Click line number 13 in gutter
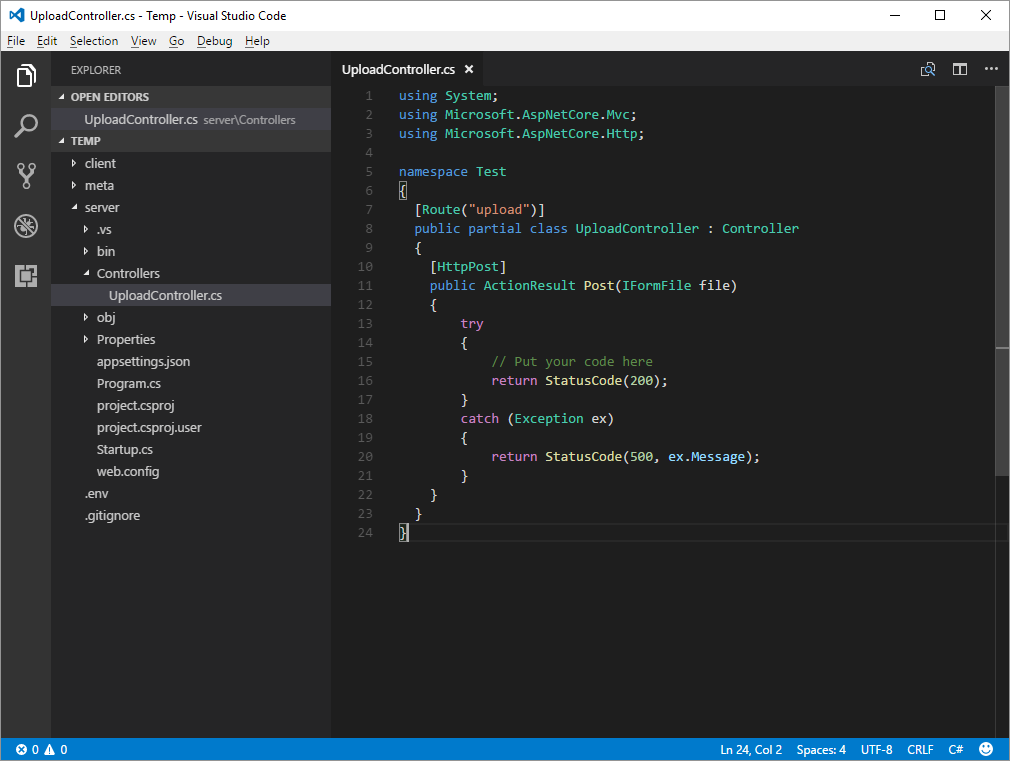Viewport: 1010px width, 761px height. point(365,323)
